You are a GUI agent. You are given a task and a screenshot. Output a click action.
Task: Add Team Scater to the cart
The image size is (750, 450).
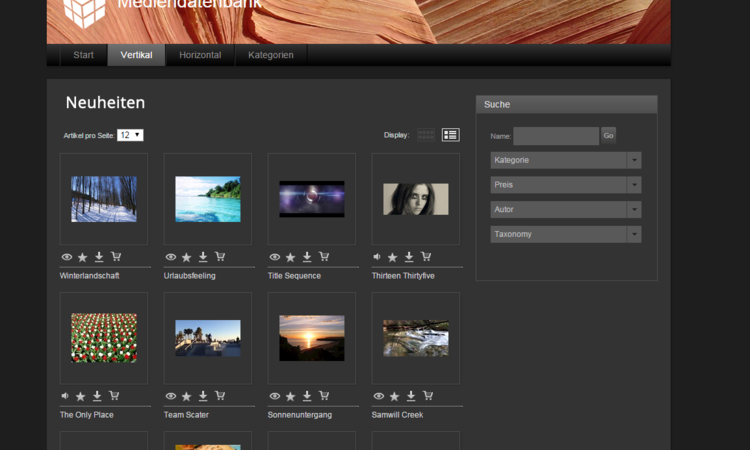[x=220, y=395]
